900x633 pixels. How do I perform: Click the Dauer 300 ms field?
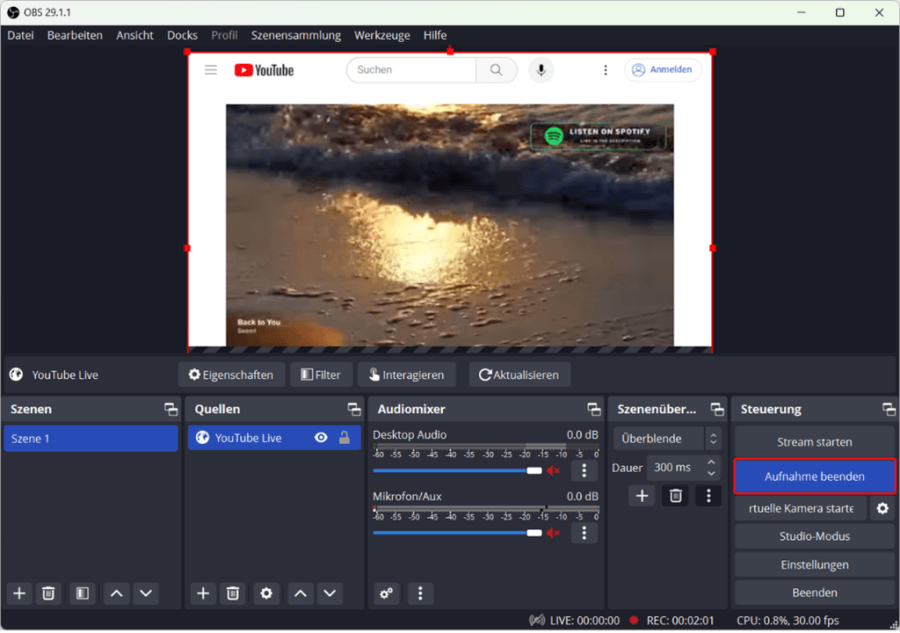676,468
